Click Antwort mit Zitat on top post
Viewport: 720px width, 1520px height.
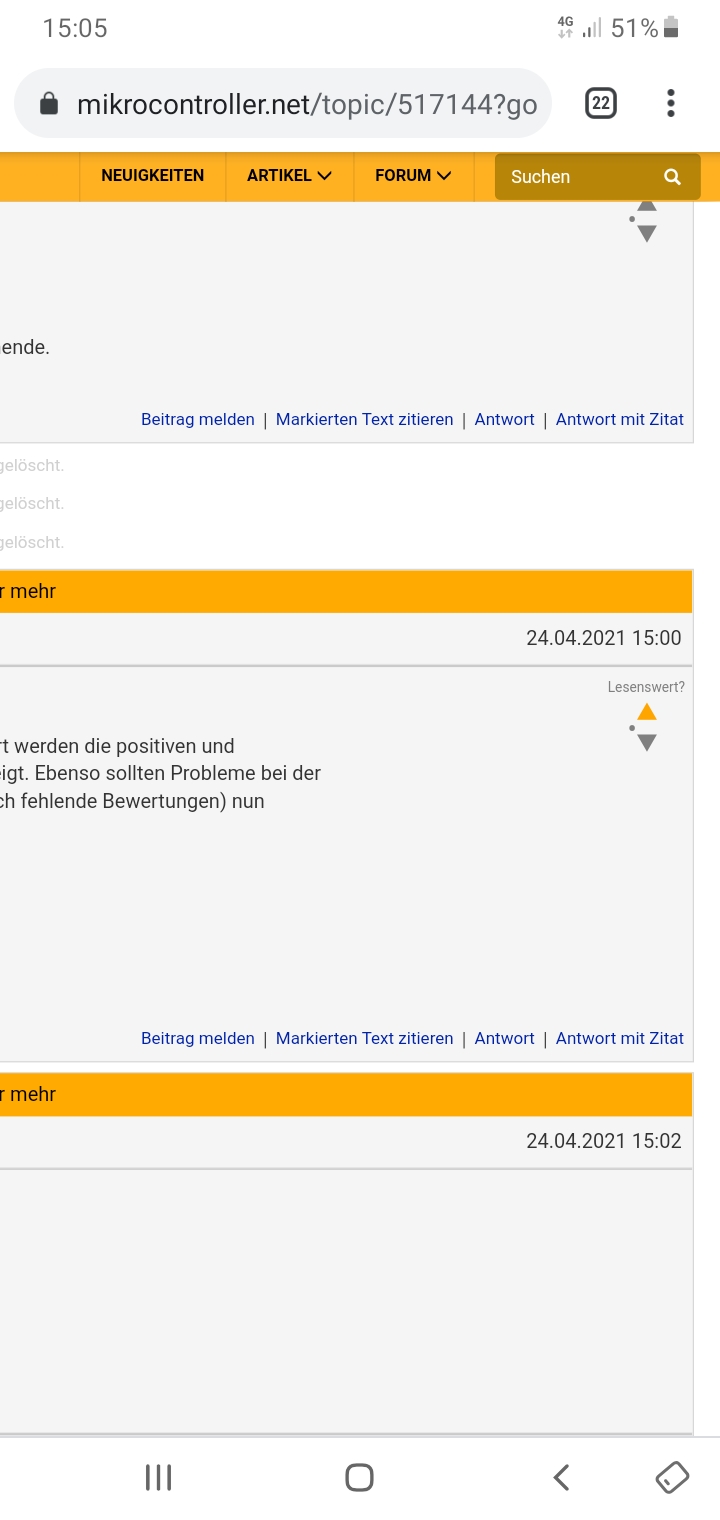(620, 419)
